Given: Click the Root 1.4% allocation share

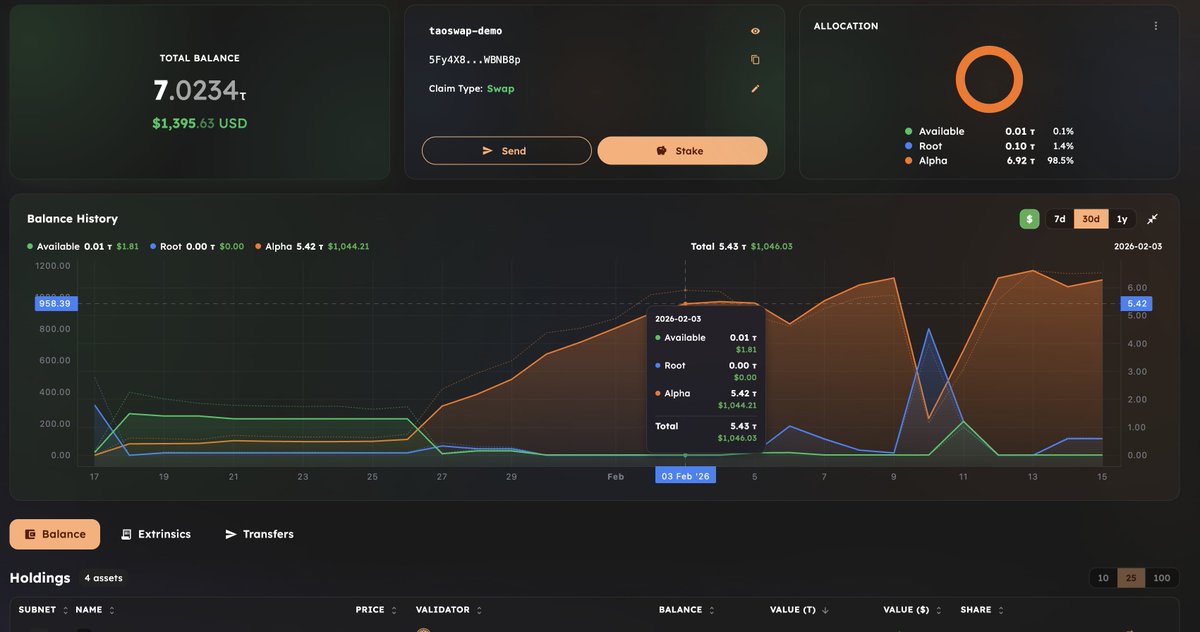Looking at the screenshot, I should 1063,146.
